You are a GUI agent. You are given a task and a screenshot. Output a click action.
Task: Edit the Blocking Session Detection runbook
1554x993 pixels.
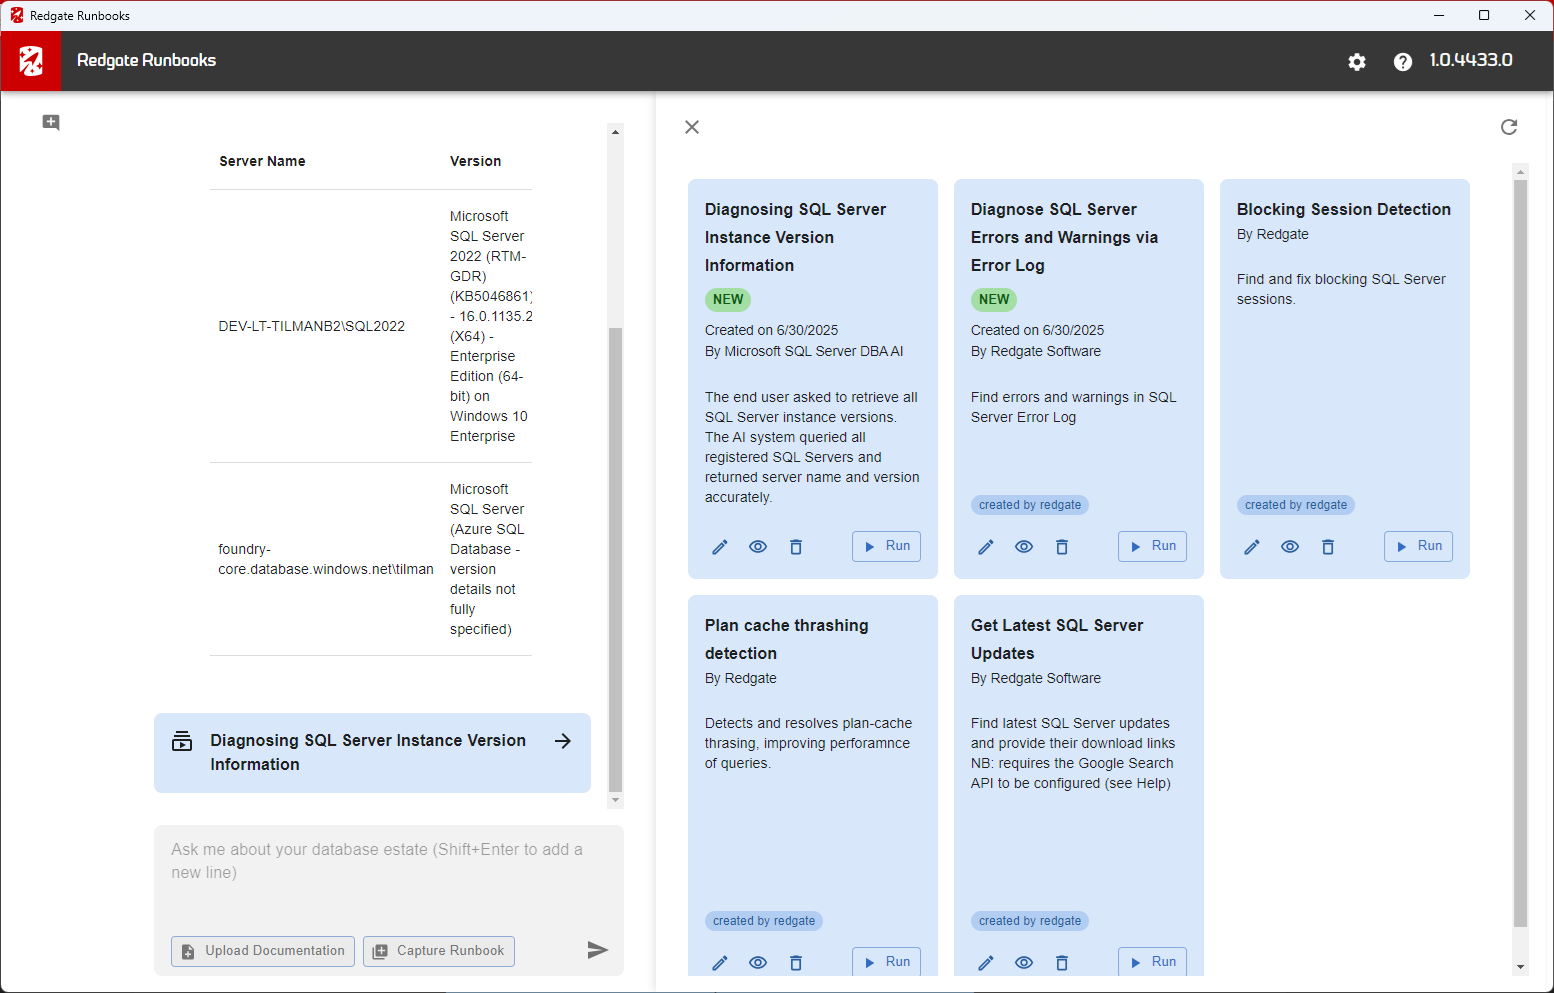[x=1251, y=547]
